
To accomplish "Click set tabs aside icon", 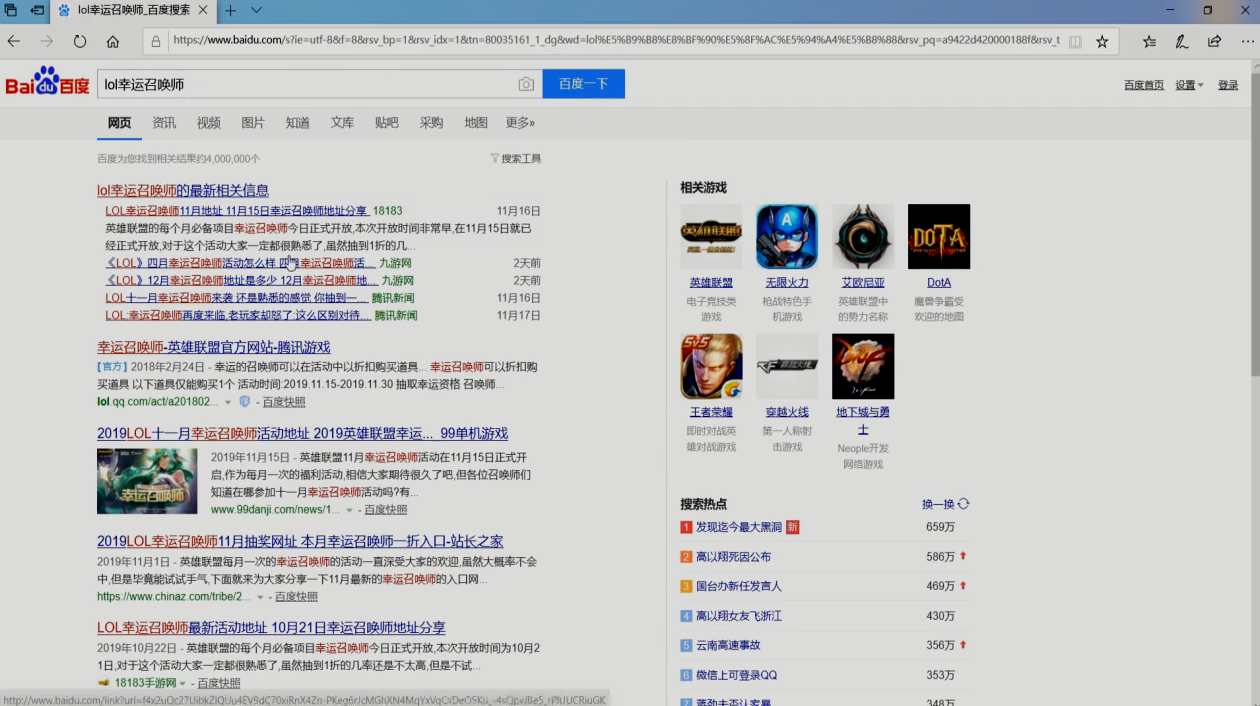I will [x=37, y=10].
